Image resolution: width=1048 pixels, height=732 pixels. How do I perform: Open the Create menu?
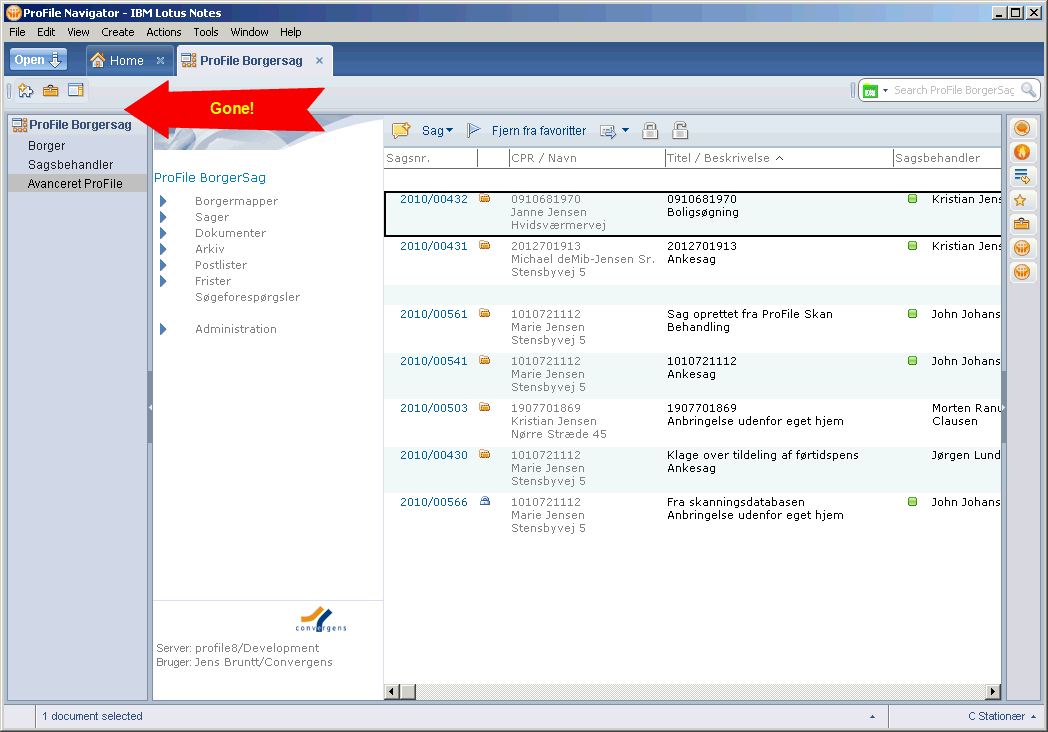point(118,32)
